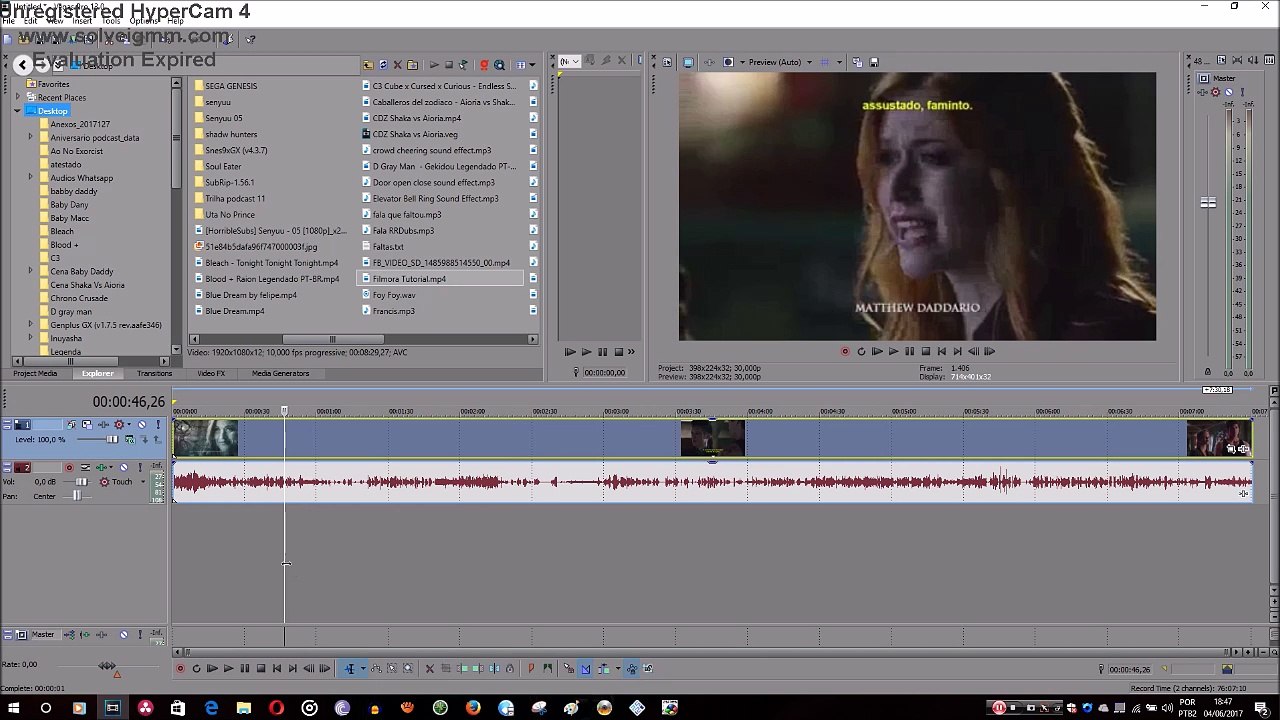Select the middle video clip thumbnail on timeline
This screenshot has height=720, width=1280.
713,439
